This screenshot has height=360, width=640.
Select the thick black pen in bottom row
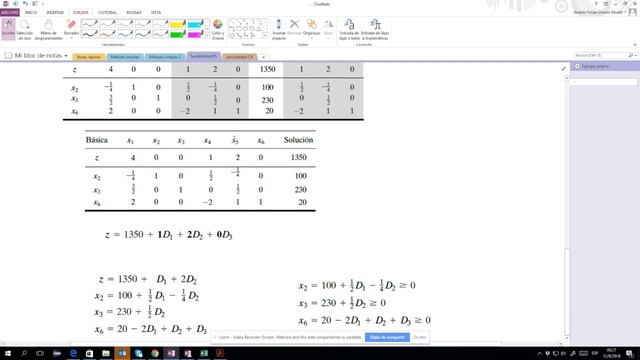click(x=89, y=34)
